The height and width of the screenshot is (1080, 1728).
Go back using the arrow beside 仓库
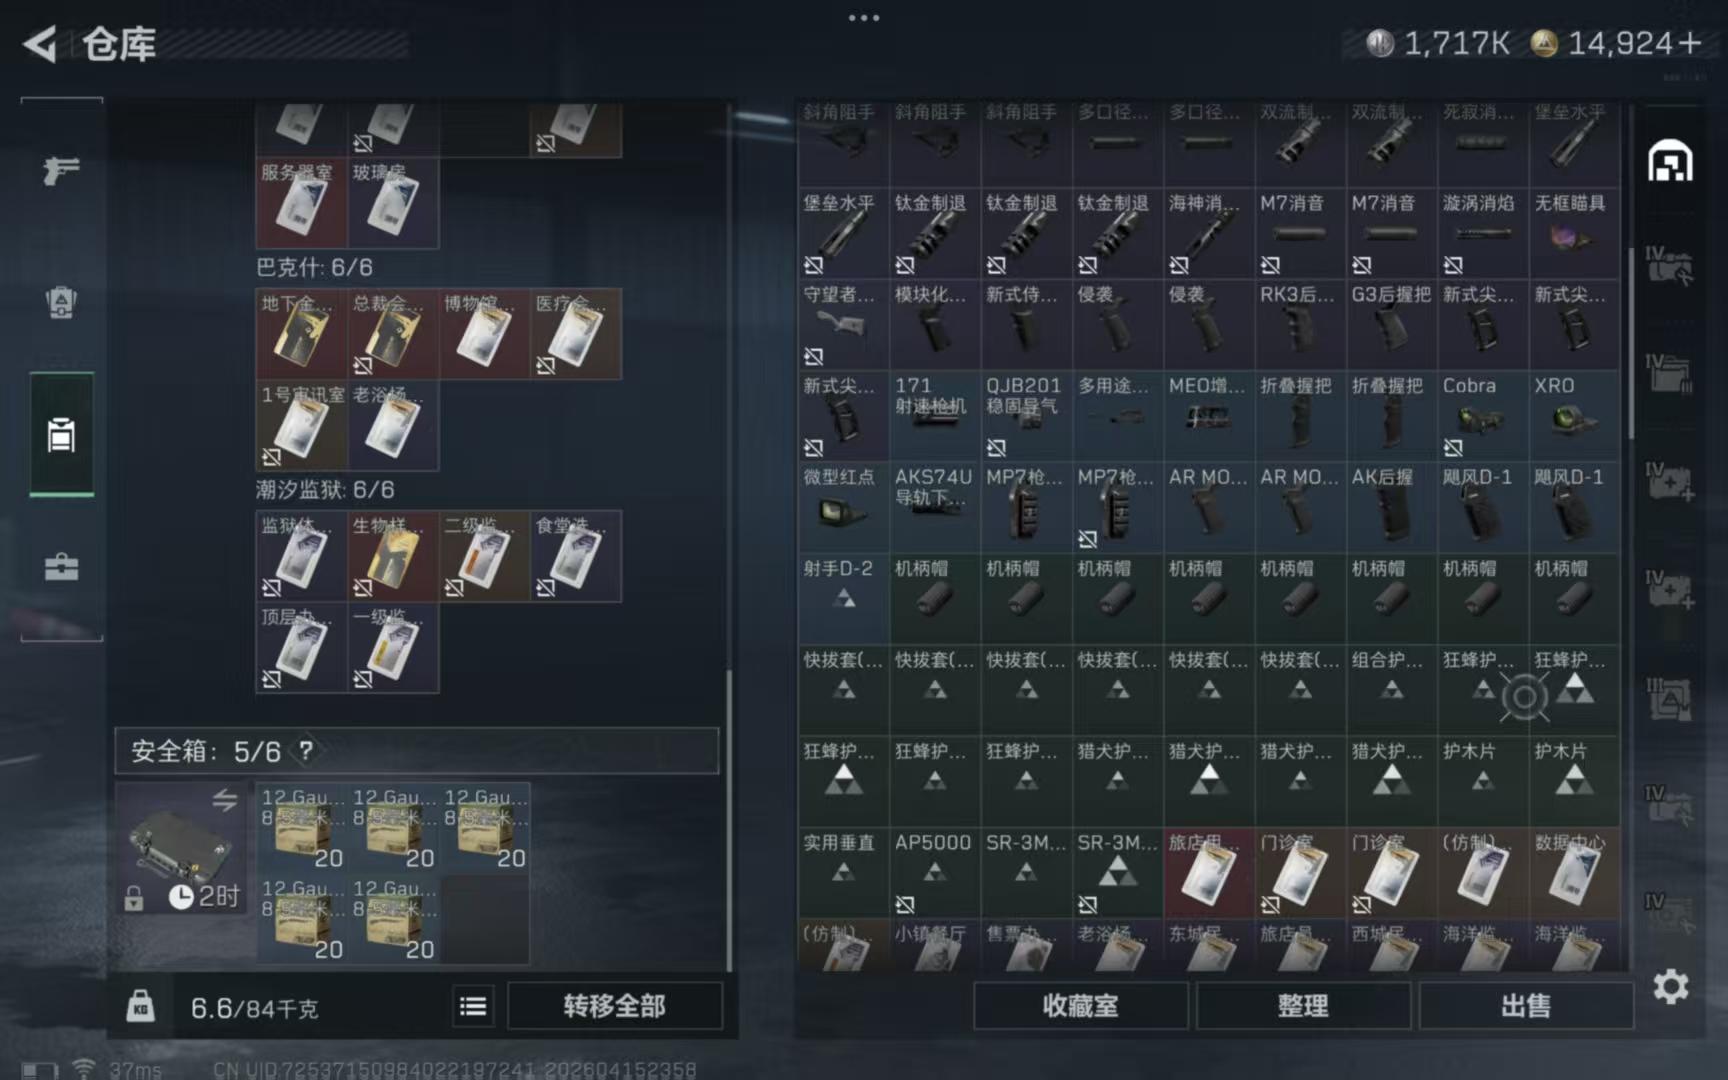point(40,44)
